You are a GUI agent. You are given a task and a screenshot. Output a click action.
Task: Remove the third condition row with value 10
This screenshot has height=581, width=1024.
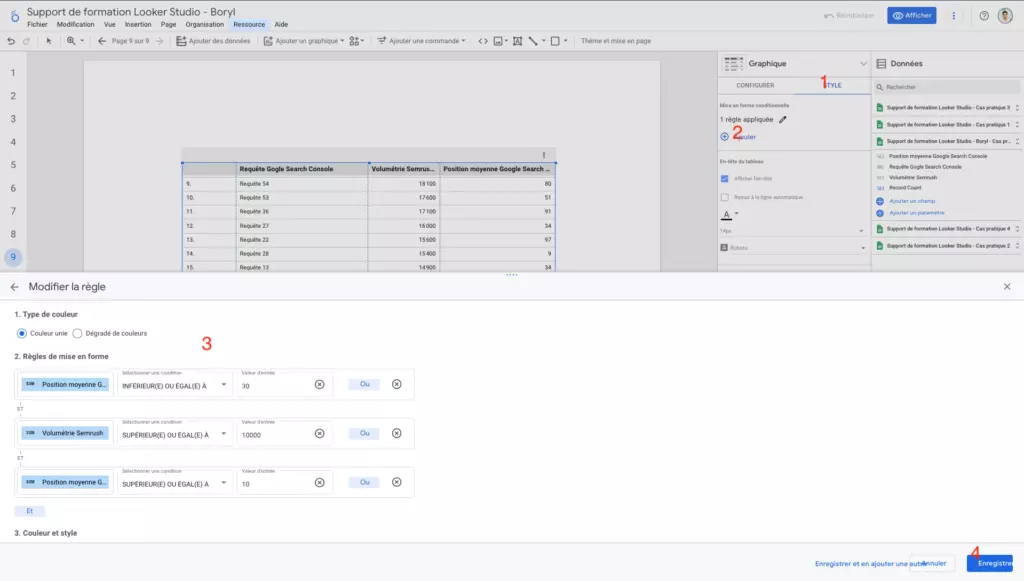[396, 482]
